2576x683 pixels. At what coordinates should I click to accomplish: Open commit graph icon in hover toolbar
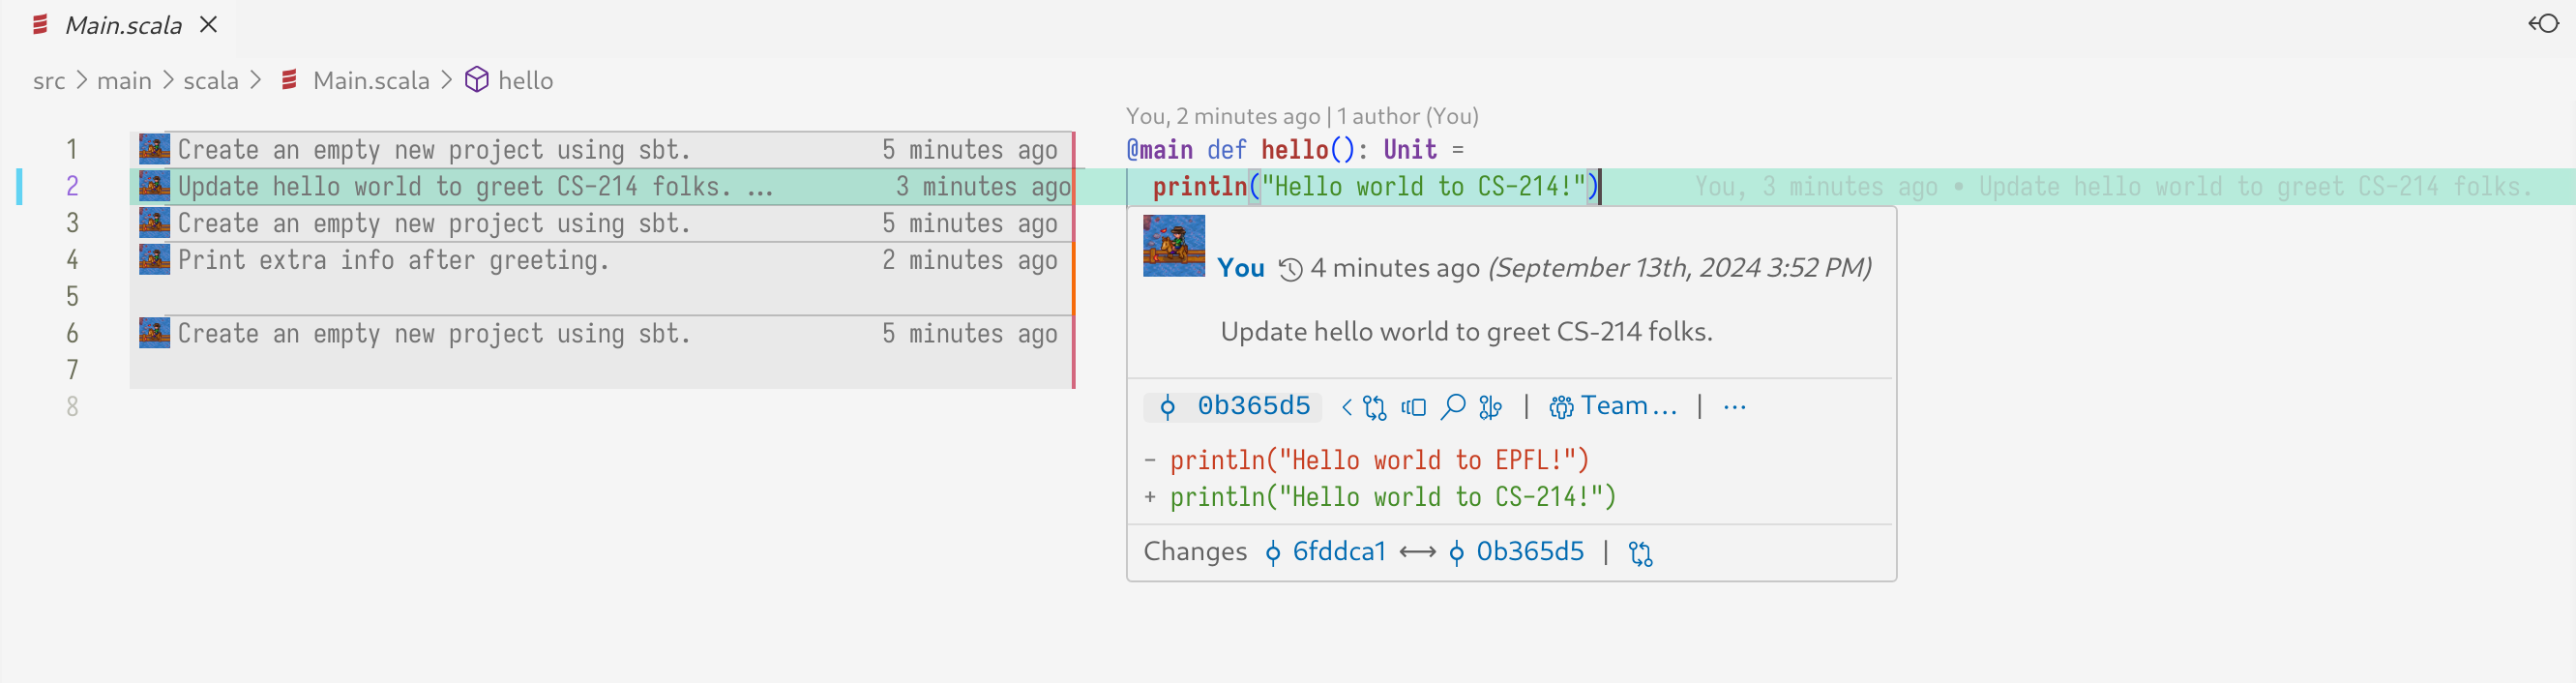point(1490,407)
